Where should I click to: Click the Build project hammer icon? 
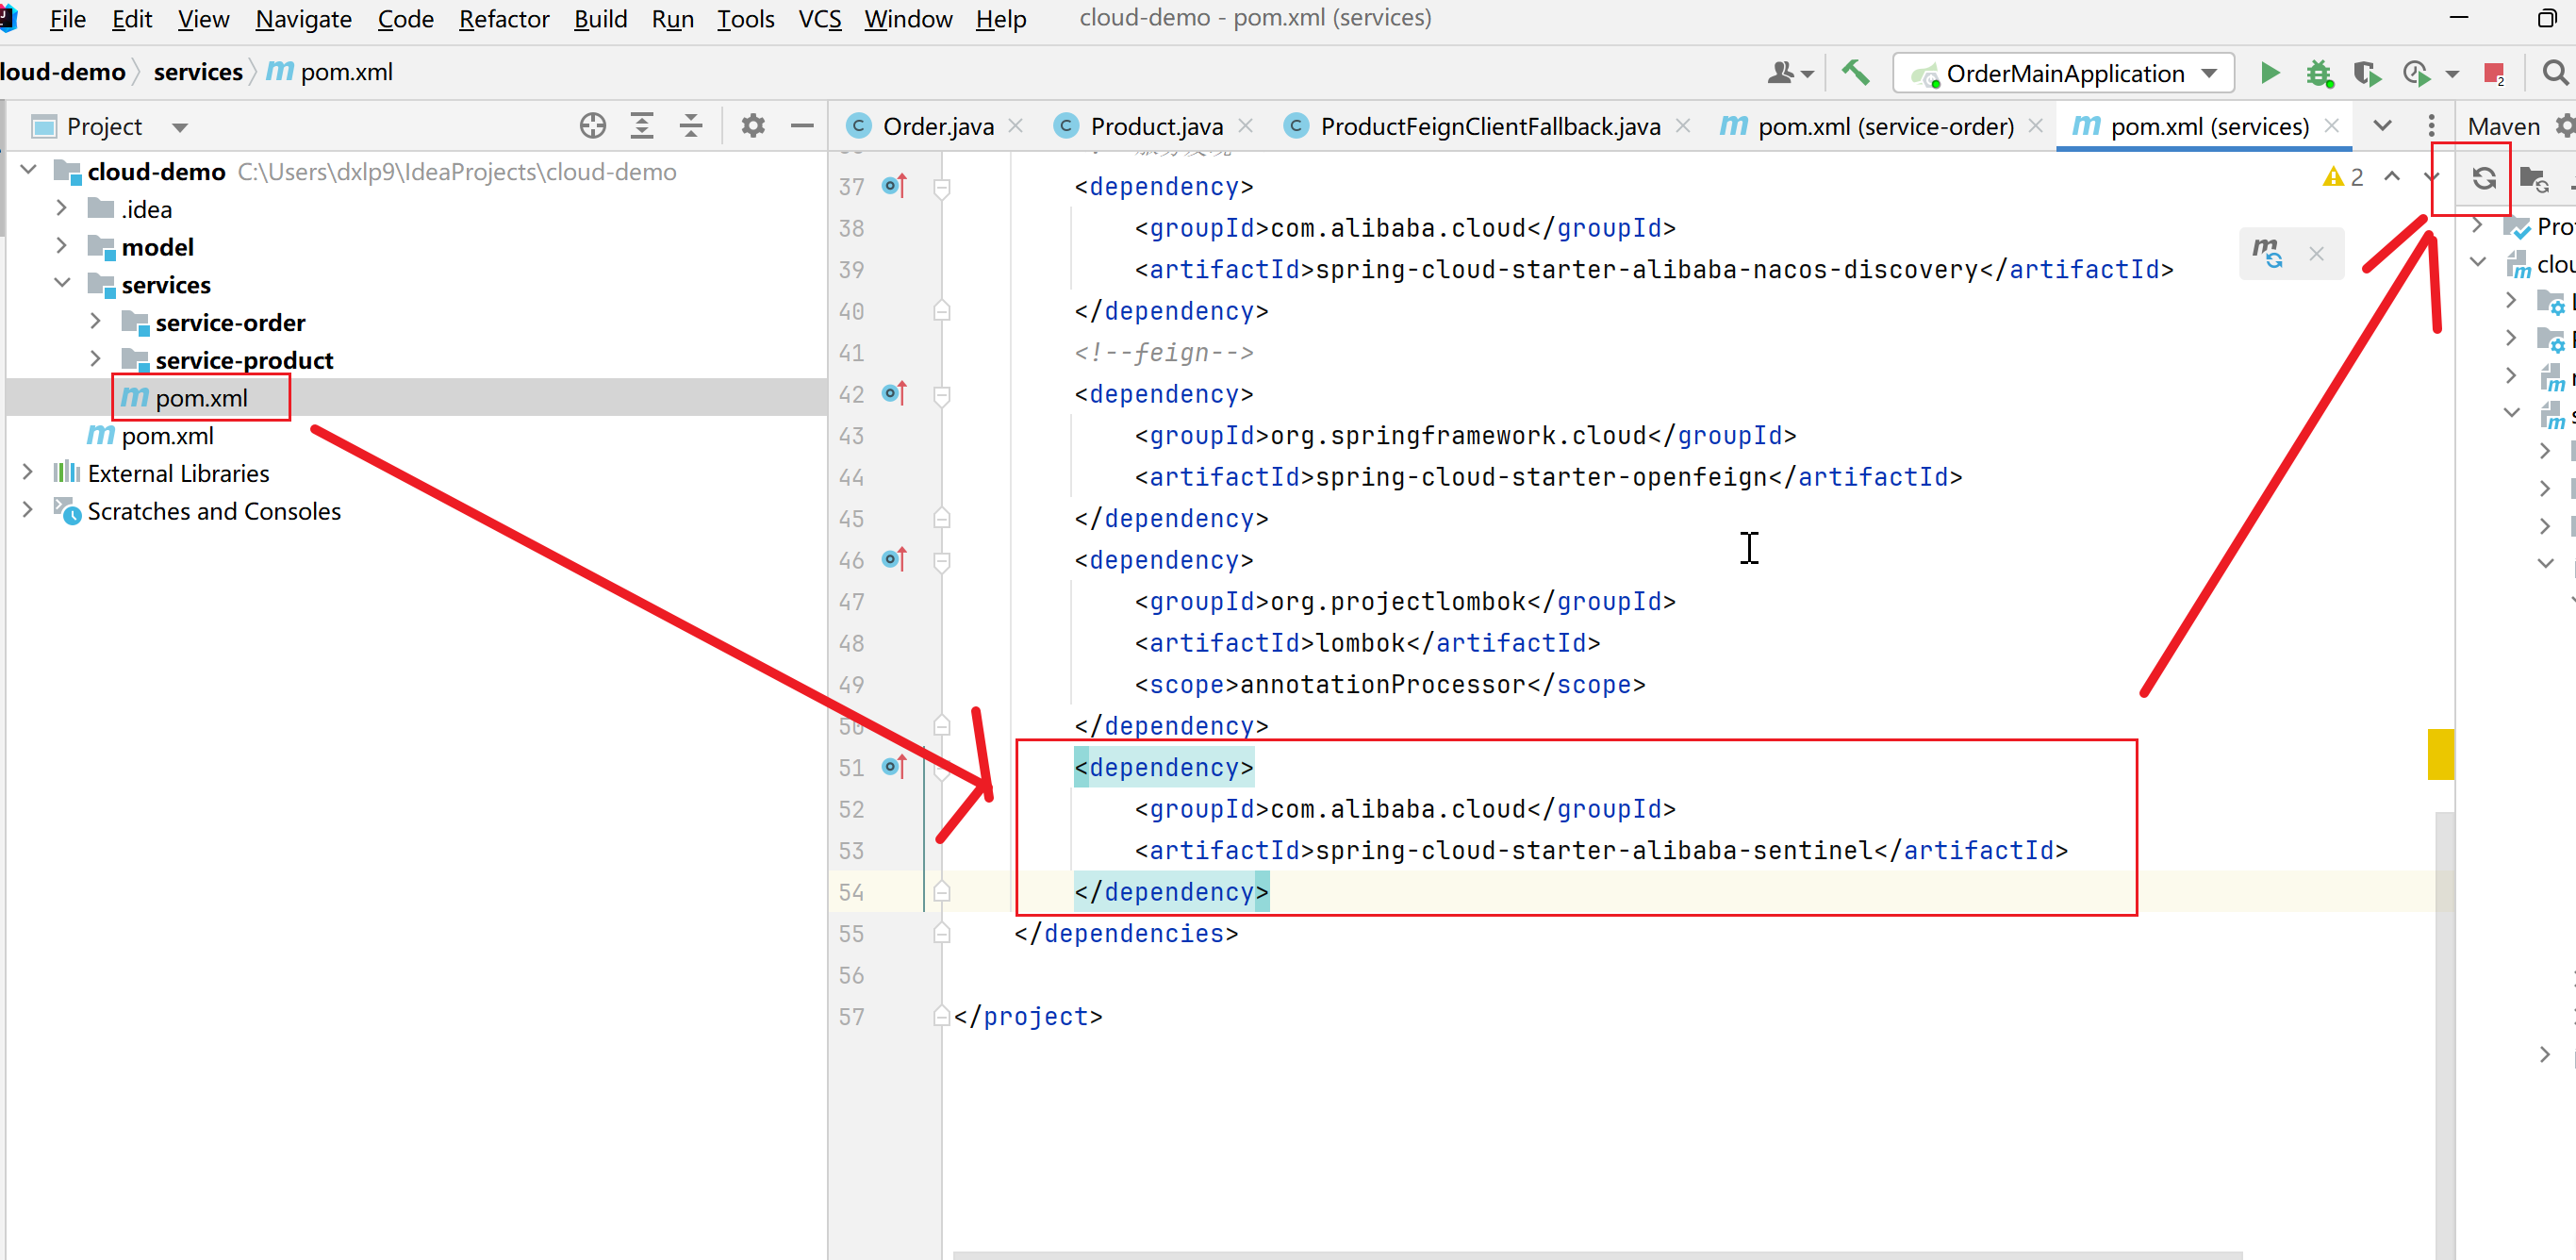[1855, 72]
